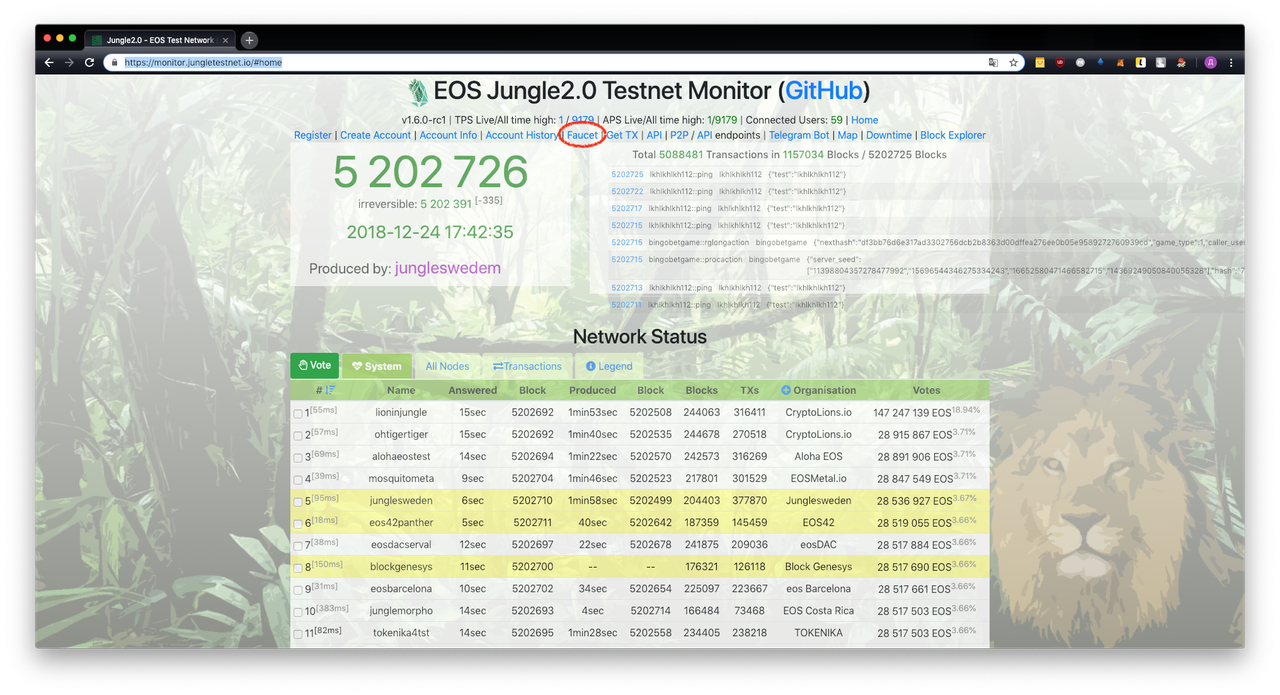Open the Downtime link
The height and width of the screenshot is (695, 1280).
(x=889, y=135)
